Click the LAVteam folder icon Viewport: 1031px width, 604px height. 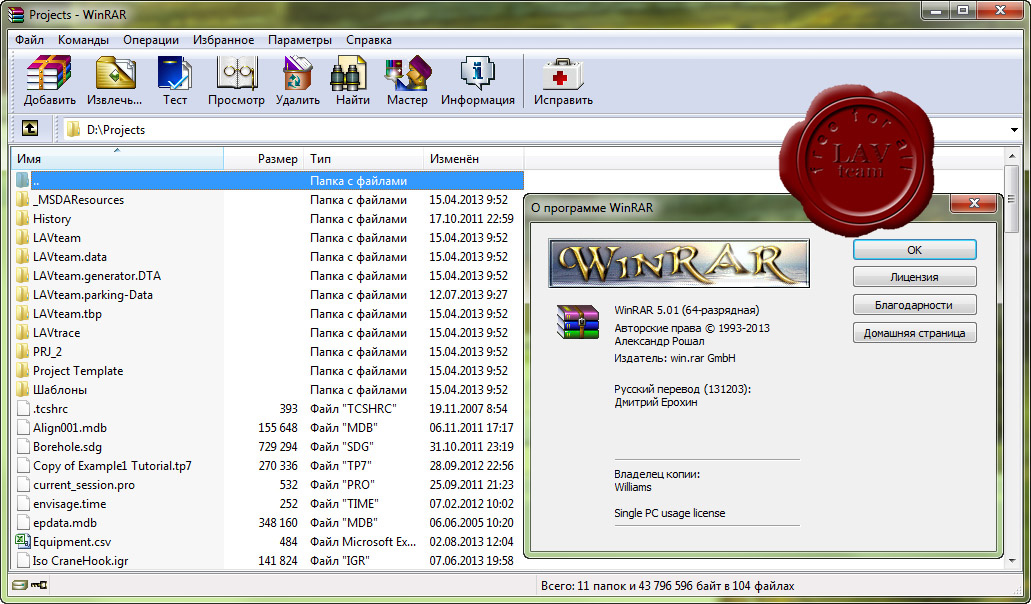click(x=23, y=237)
